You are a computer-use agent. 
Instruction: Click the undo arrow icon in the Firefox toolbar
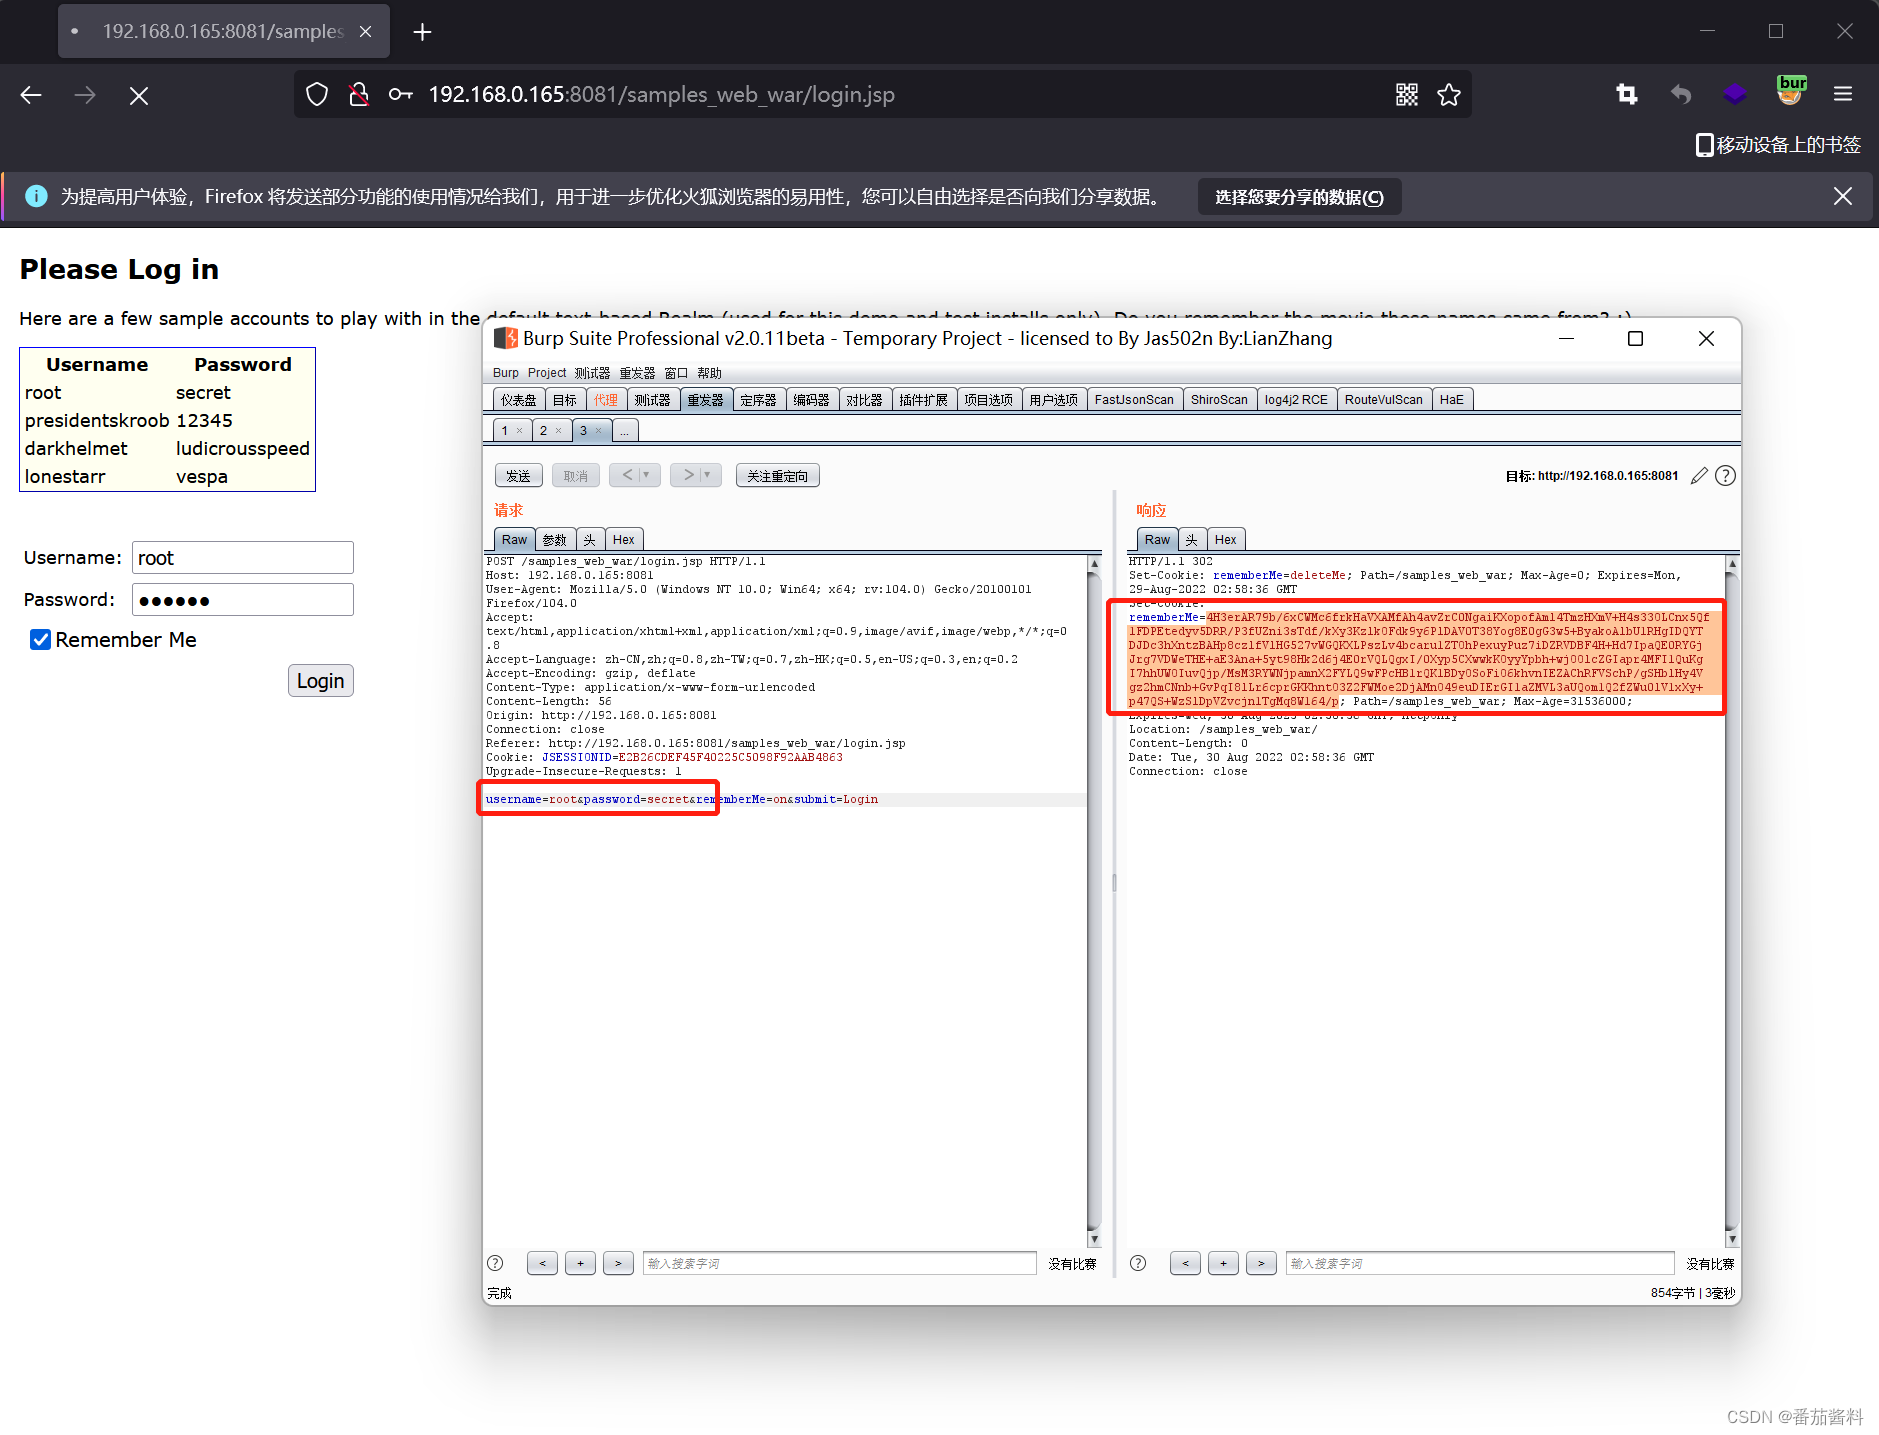[x=1681, y=94]
